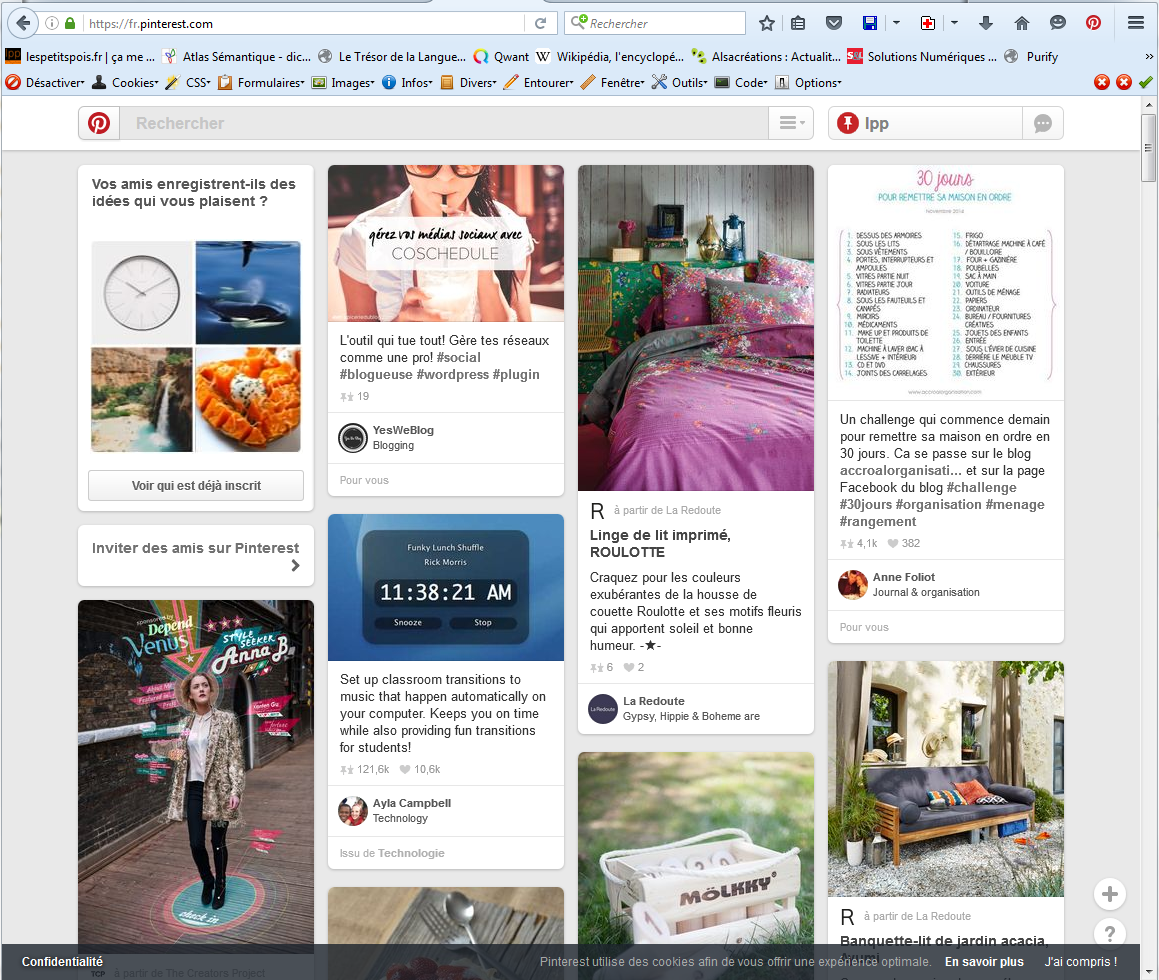Click the La Redoute round avatar
Screen dimensions: 1159x980
coord(602,709)
